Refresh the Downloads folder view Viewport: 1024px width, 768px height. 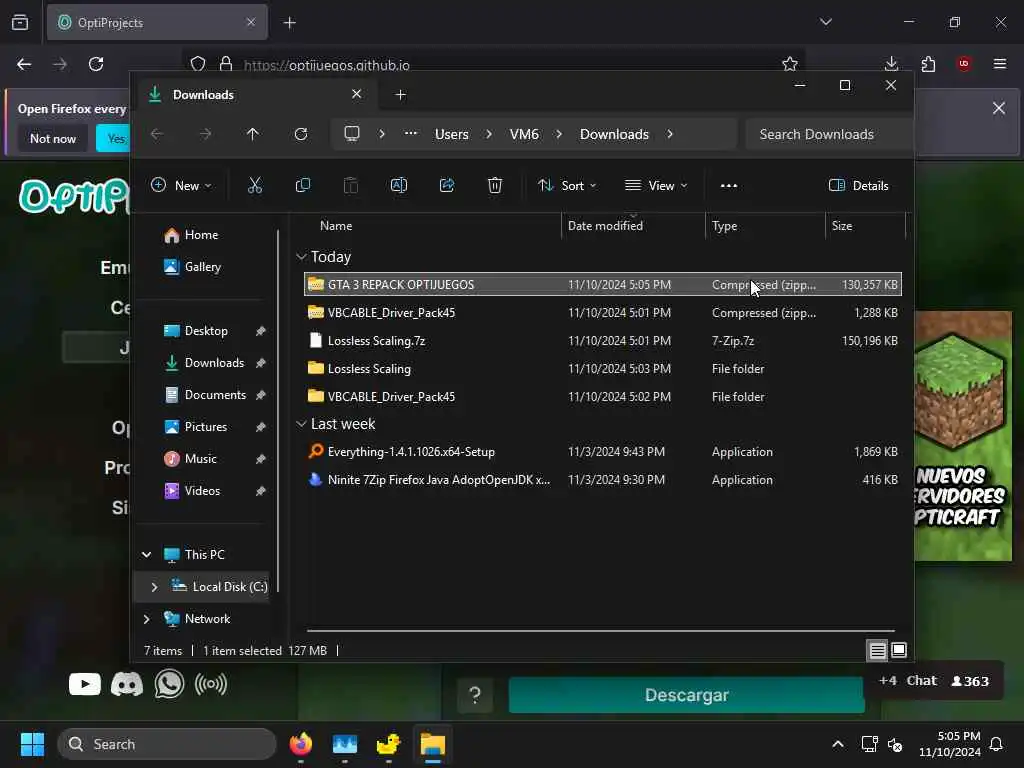[x=301, y=134]
